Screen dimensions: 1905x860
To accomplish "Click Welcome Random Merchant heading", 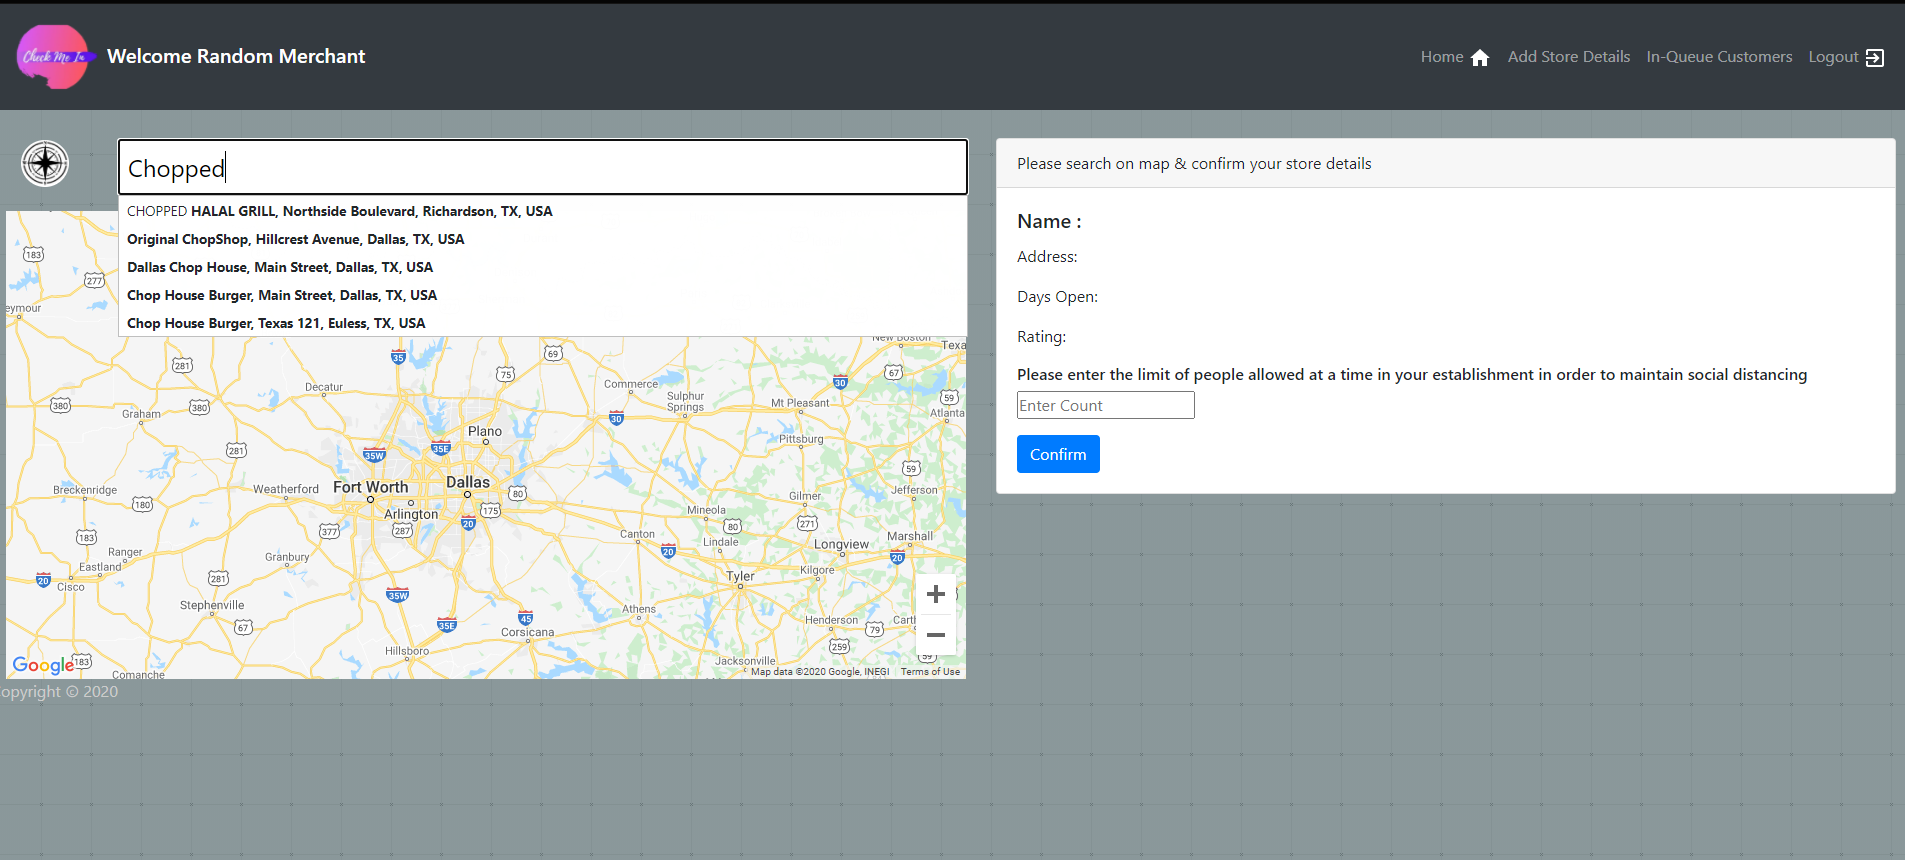I will tap(236, 57).
